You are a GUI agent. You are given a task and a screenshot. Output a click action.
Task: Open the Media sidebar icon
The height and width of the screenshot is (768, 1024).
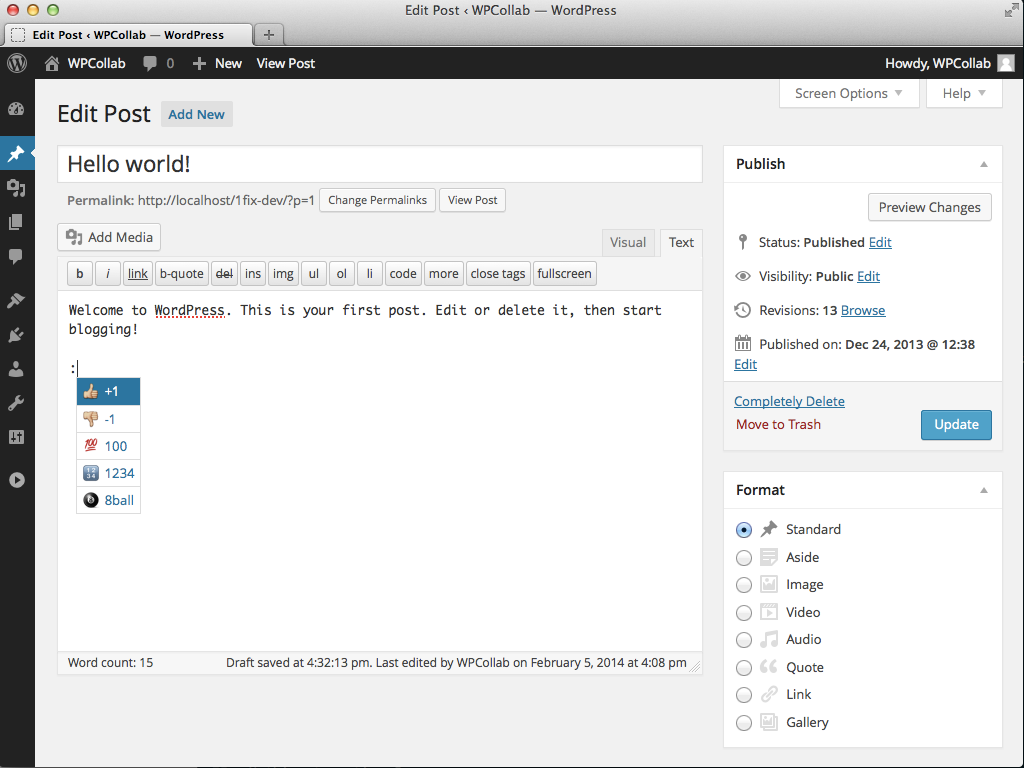(x=16, y=188)
